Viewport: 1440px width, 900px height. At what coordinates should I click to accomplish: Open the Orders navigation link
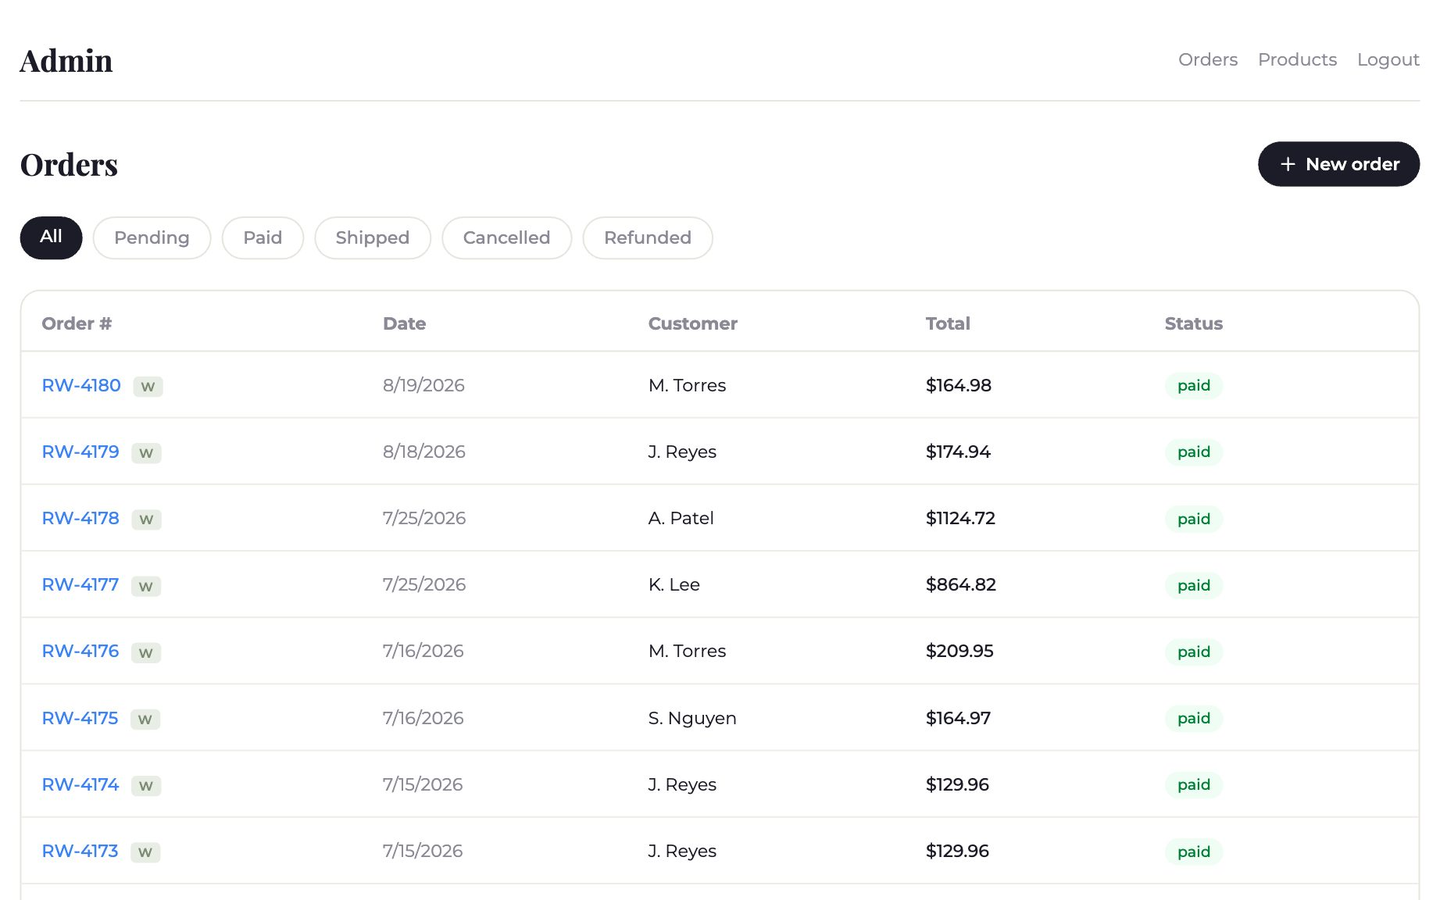coord(1208,60)
